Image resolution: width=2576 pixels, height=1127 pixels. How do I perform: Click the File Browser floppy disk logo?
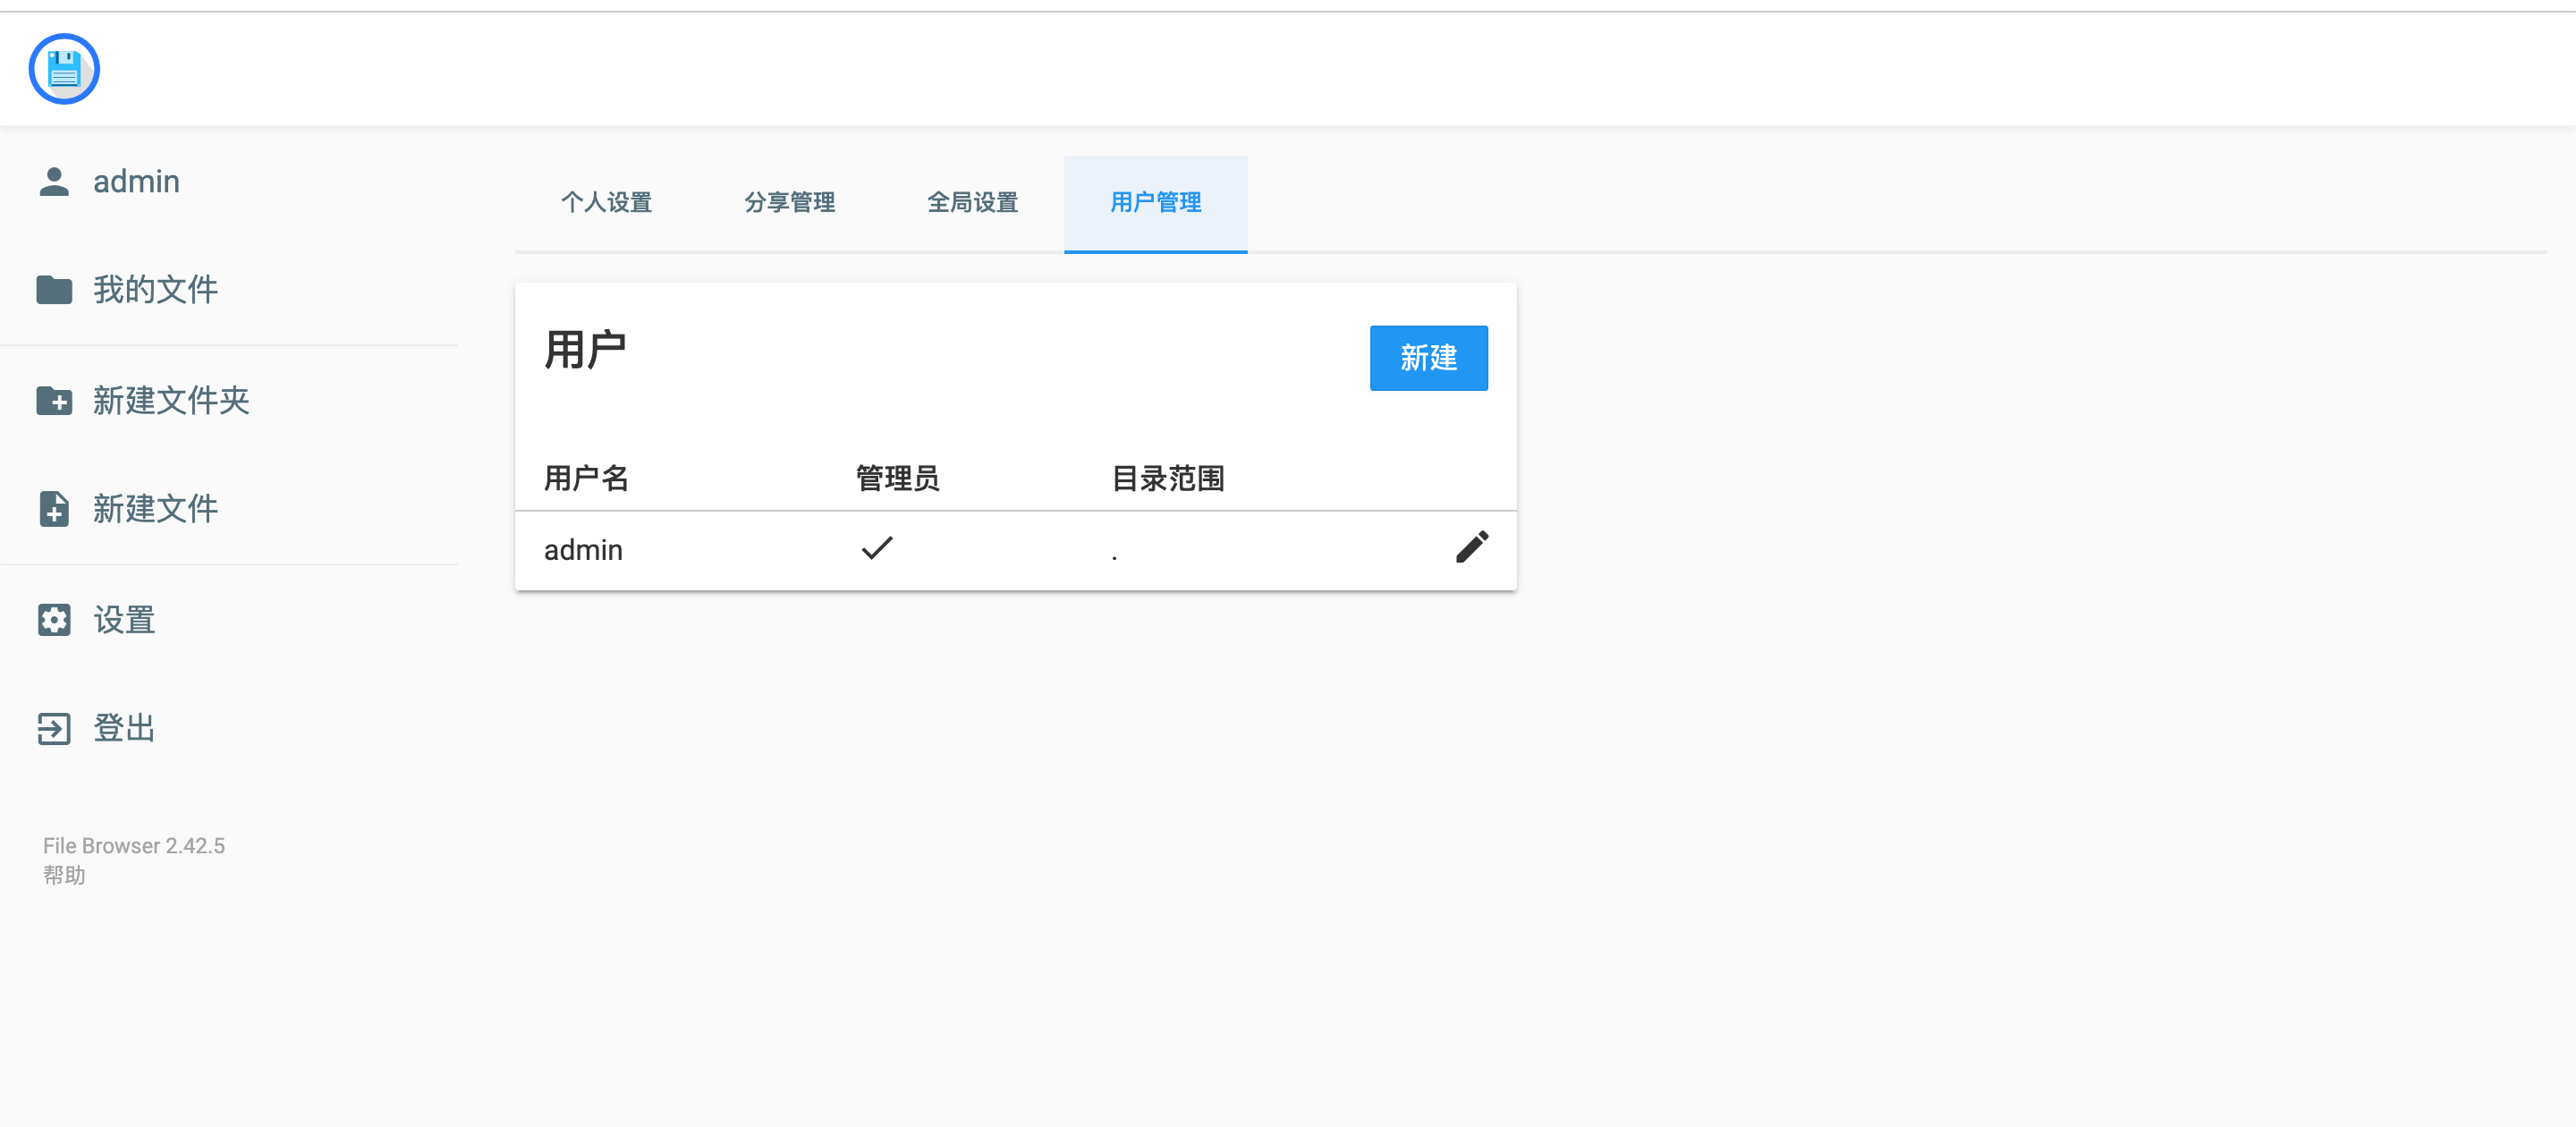(x=64, y=69)
